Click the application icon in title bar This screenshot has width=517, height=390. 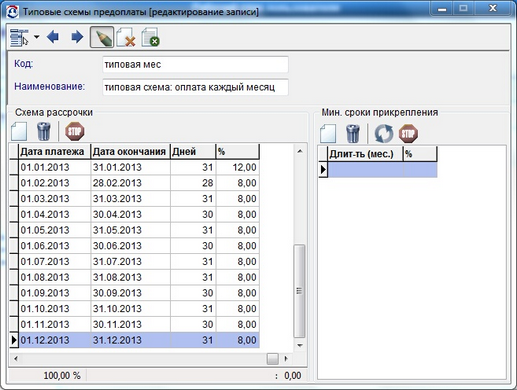(x=13, y=12)
